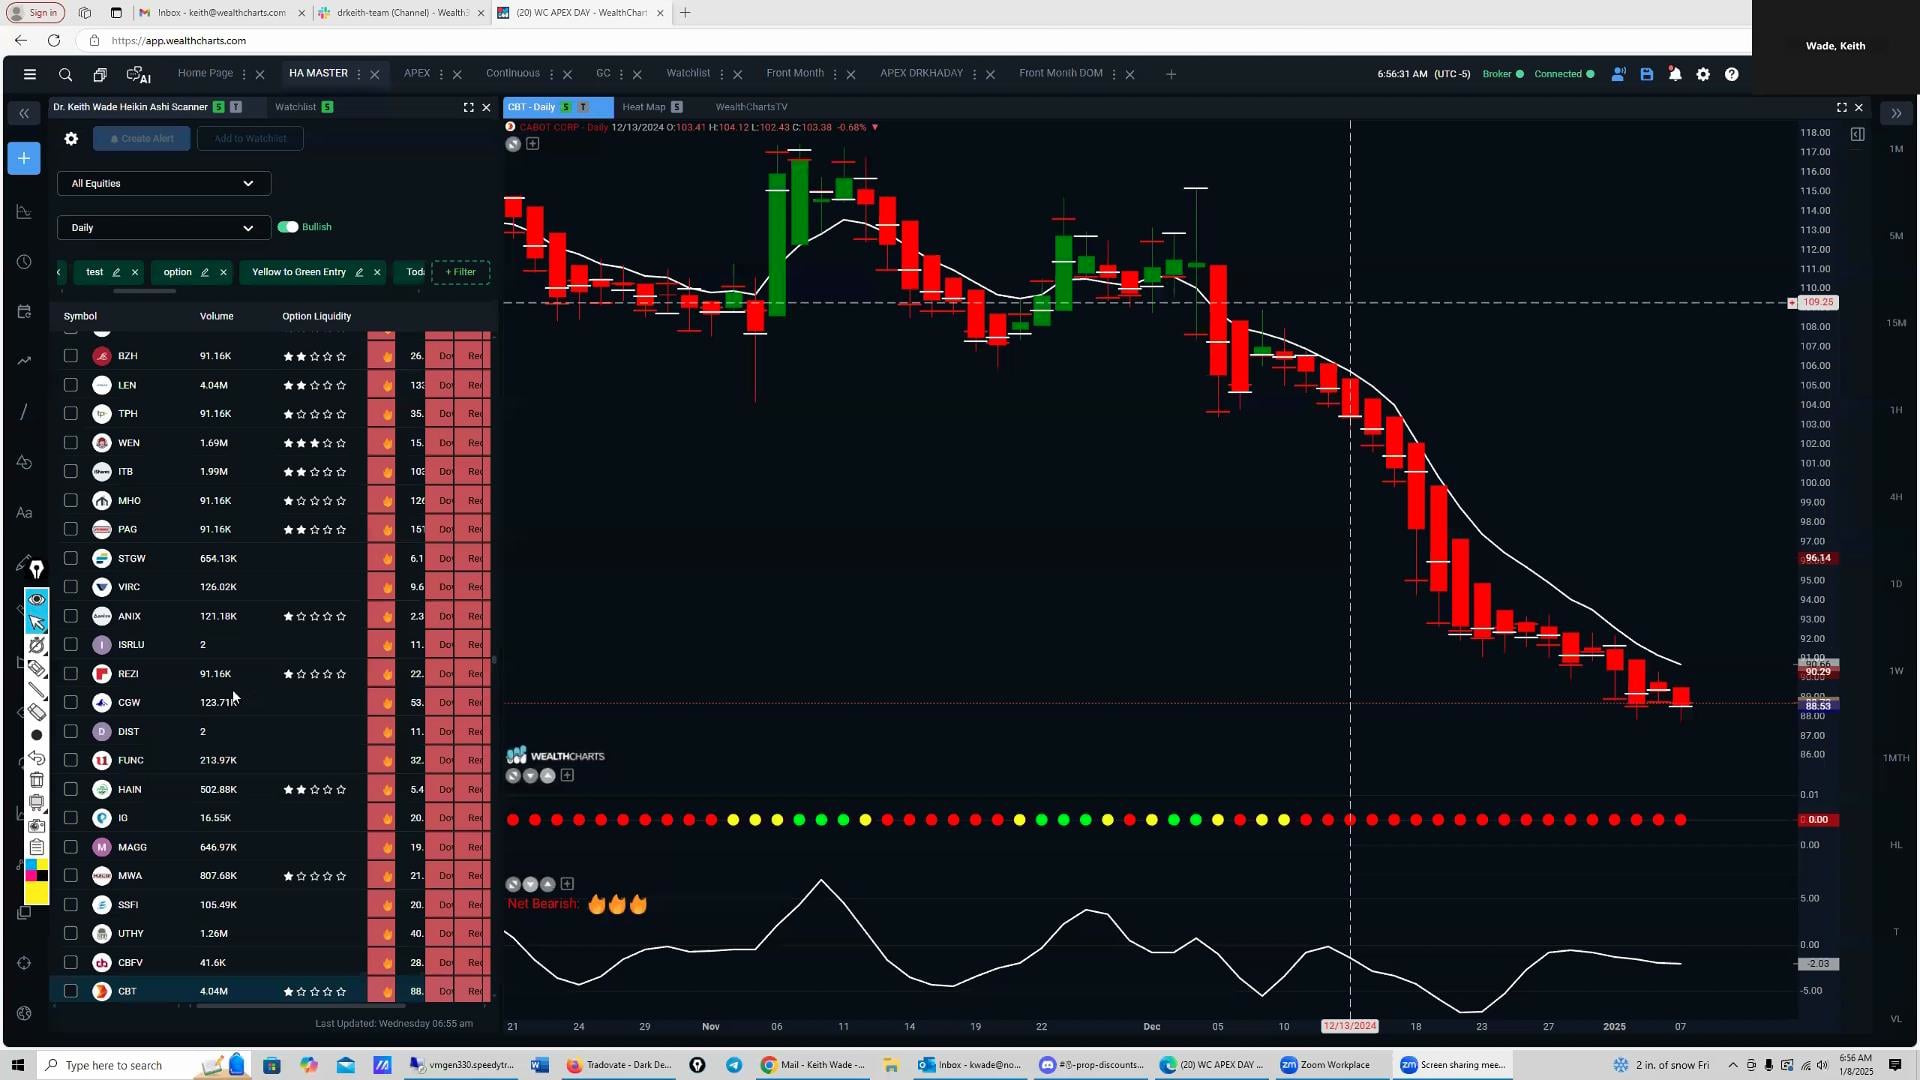Click the blue plus add-widget button

pyautogui.click(x=24, y=158)
